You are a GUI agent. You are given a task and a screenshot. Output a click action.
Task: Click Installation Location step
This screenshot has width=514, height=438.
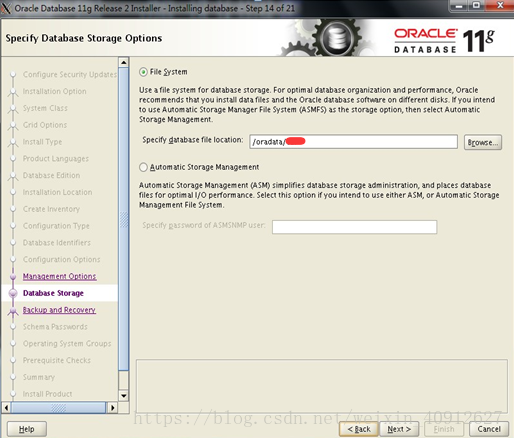57,192
